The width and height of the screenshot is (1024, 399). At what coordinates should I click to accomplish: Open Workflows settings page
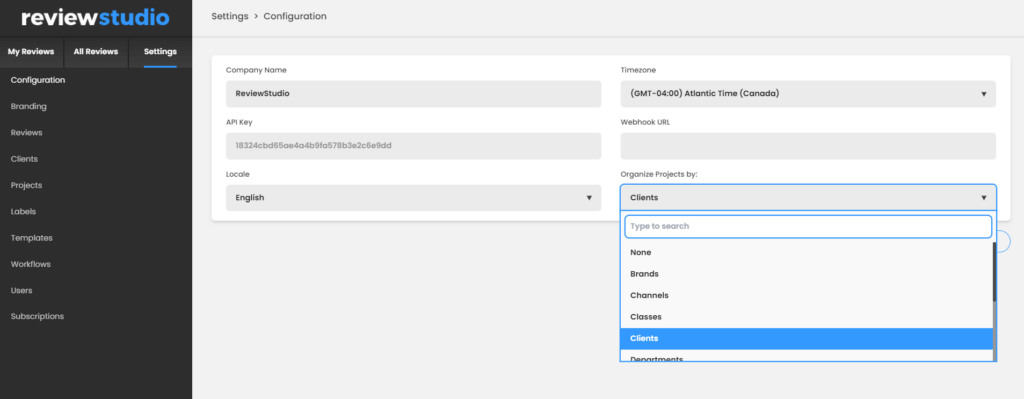tap(31, 264)
